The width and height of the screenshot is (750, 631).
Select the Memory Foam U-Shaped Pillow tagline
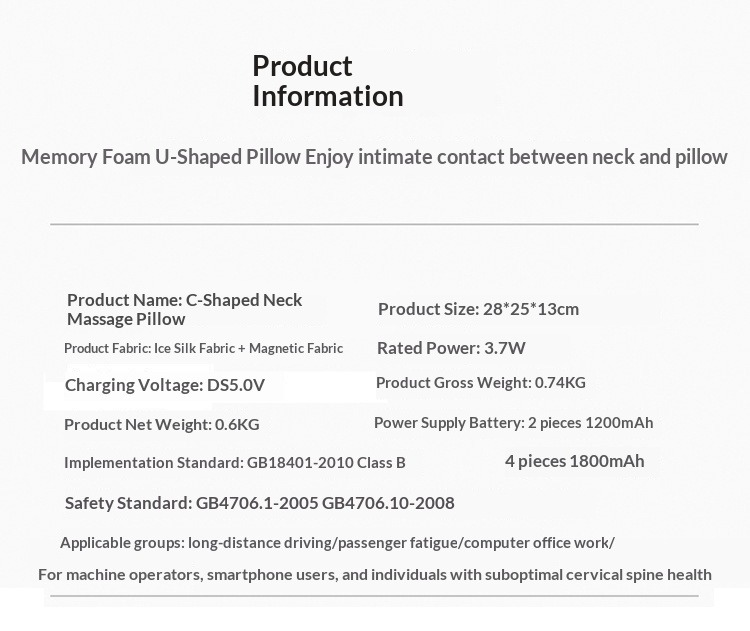[x=374, y=157]
